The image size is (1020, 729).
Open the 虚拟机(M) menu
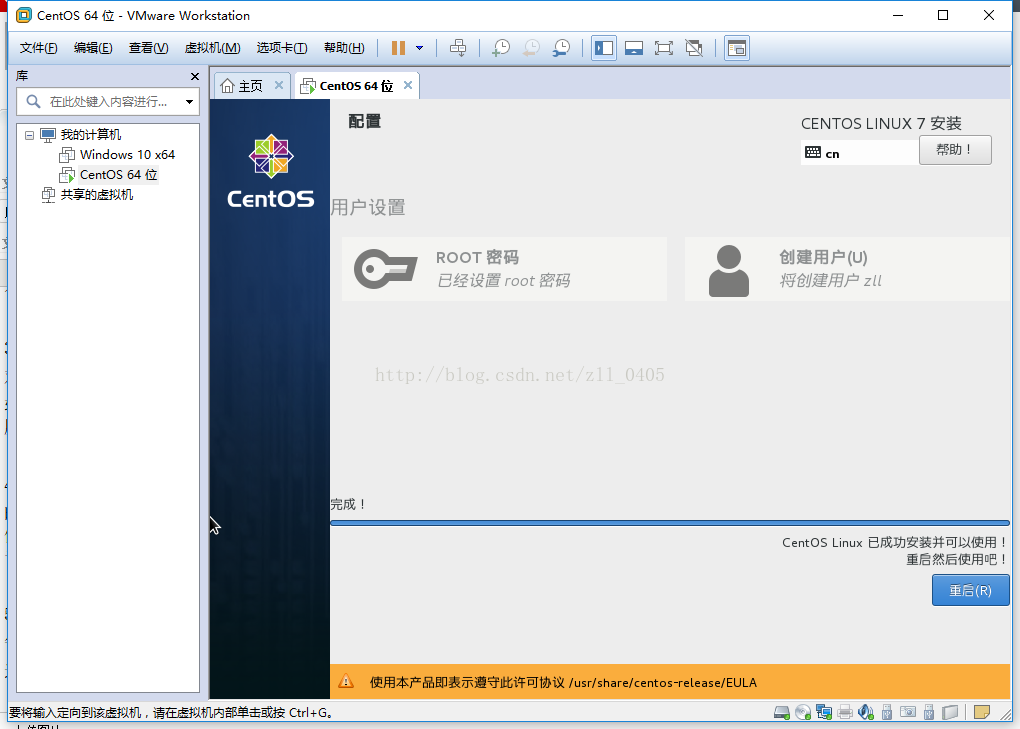213,47
